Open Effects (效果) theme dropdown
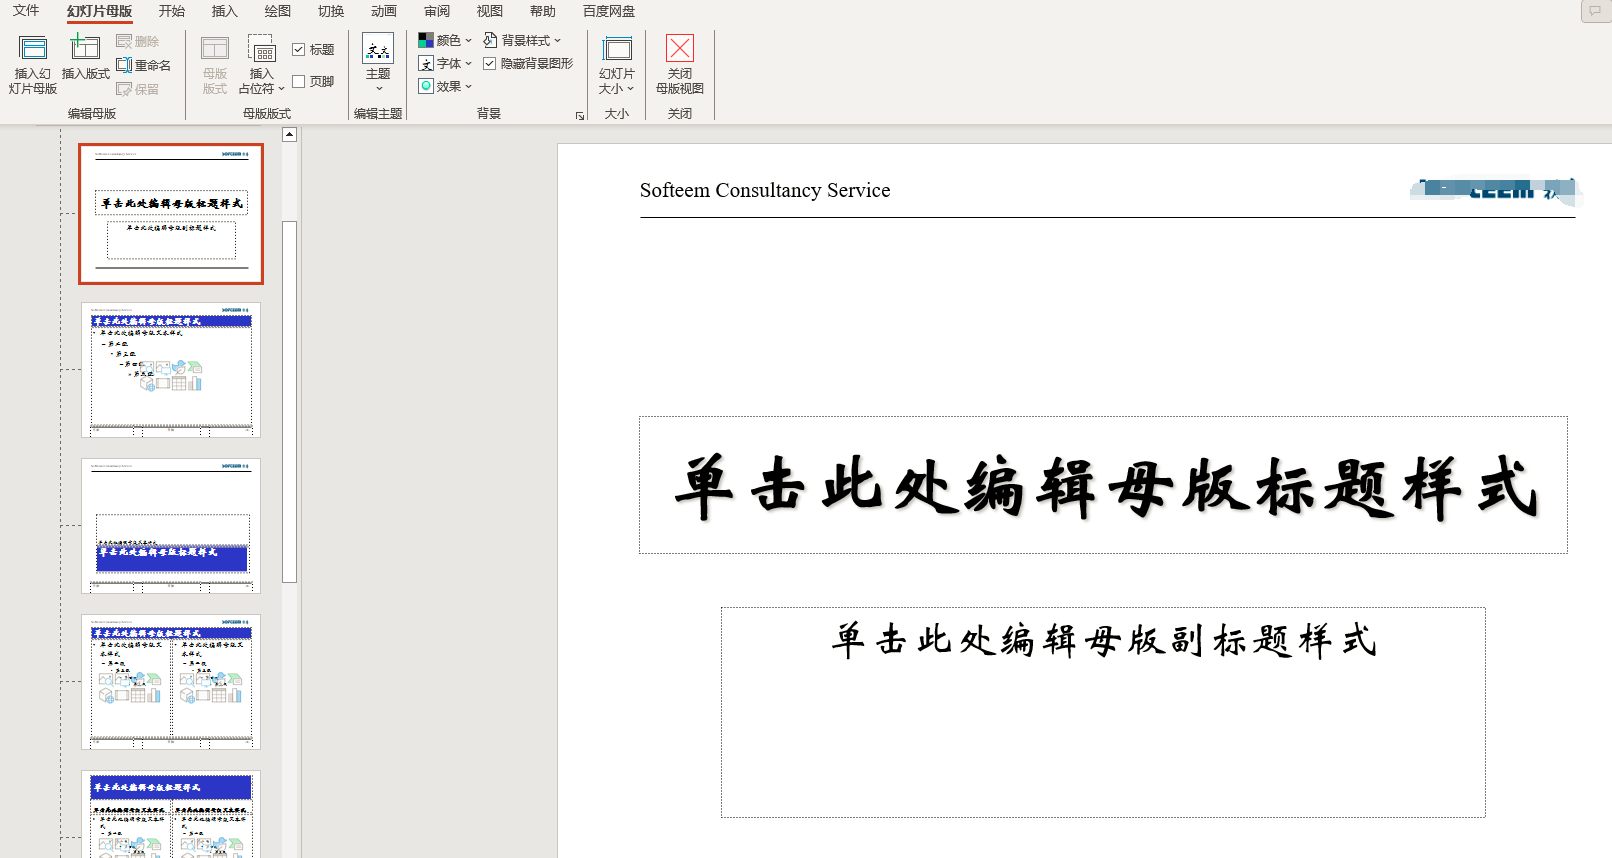The image size is (1612, 858). pyautogui.click(x=445, y=86)
